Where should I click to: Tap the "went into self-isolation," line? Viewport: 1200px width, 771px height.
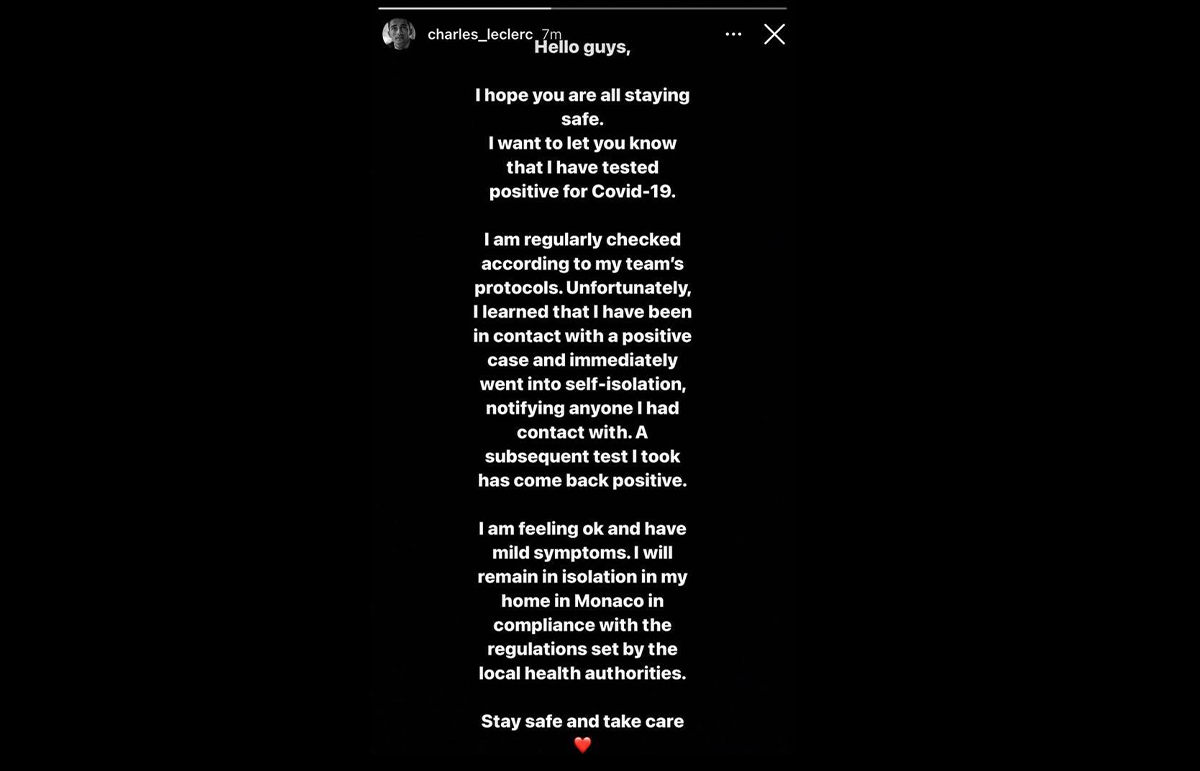[x=582, y=384]
